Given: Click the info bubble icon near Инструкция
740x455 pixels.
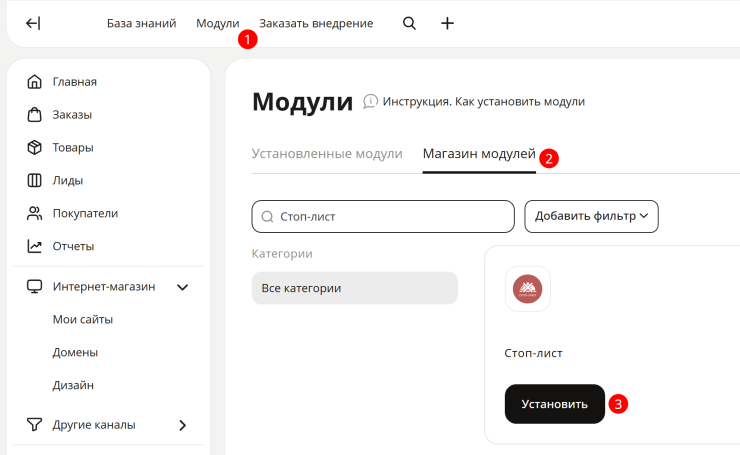Looking at the screenshot, I should (370, 101).
